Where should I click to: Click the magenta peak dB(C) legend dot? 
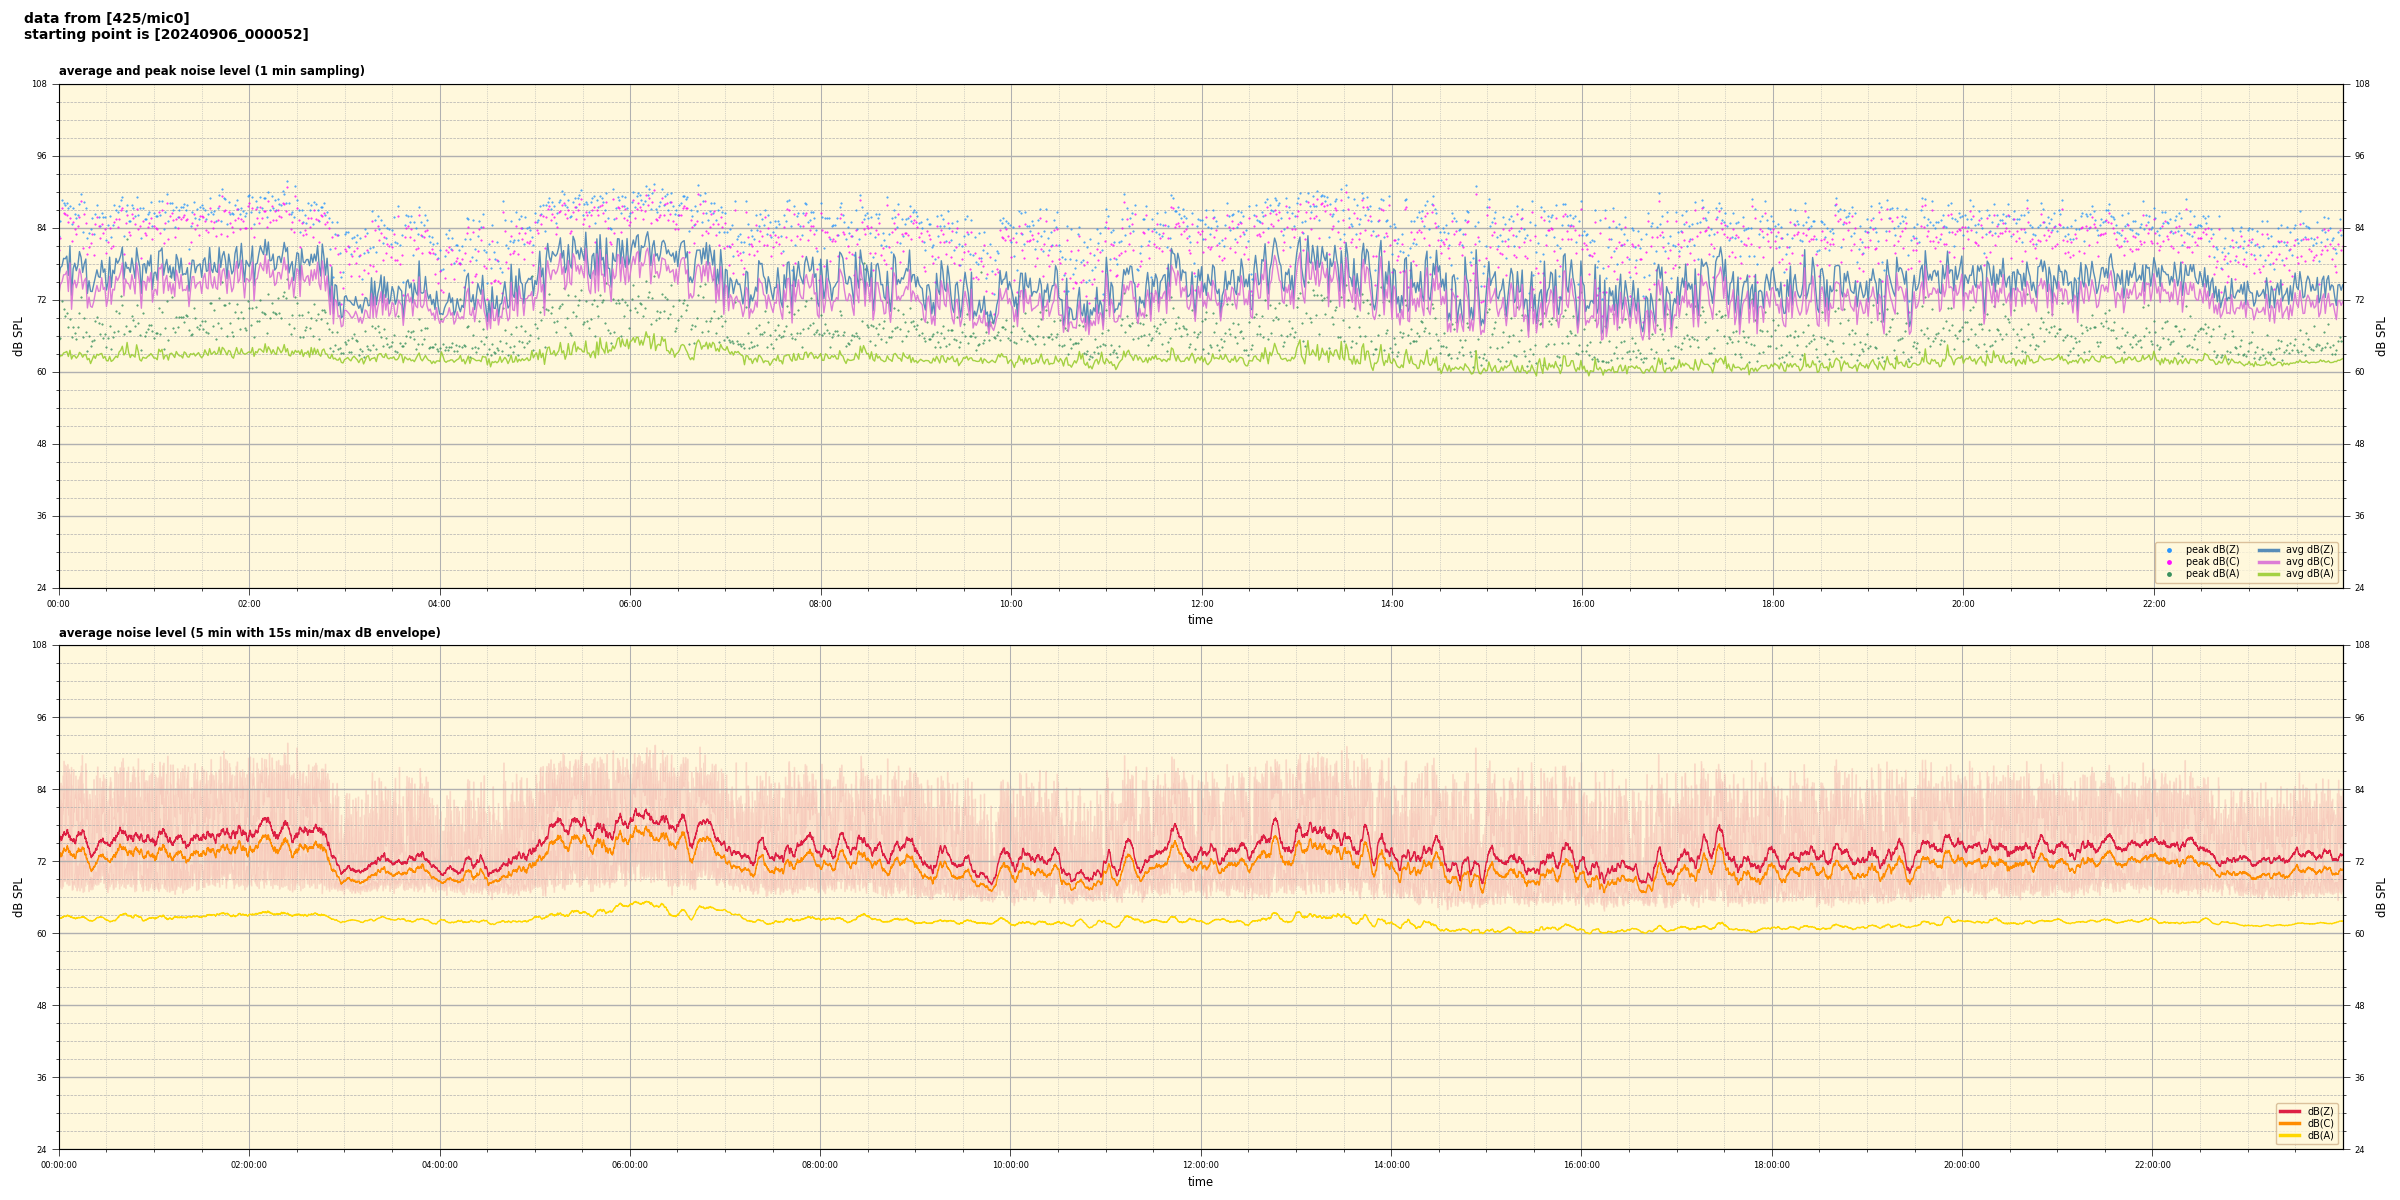(2169, 562)
